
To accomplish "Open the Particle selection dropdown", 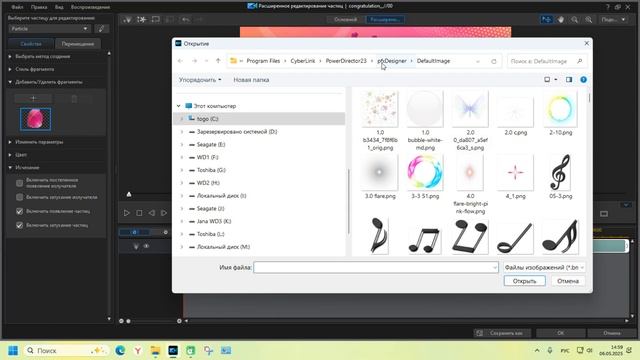I will point(49,29).
